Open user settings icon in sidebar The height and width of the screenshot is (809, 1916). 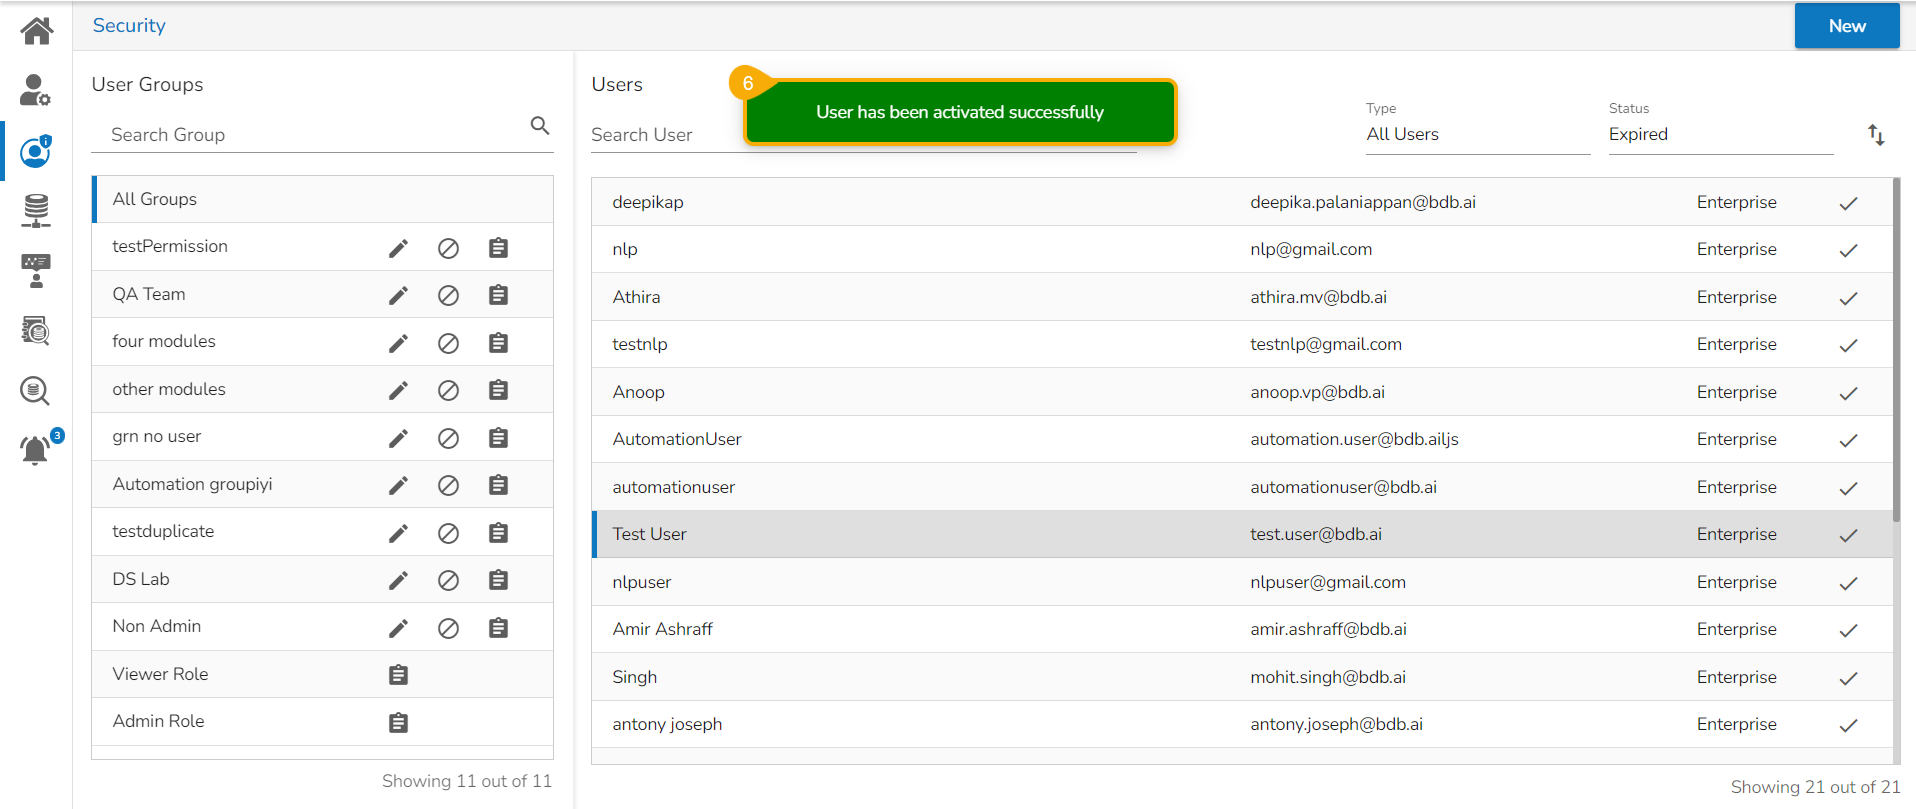pos(35,90)
